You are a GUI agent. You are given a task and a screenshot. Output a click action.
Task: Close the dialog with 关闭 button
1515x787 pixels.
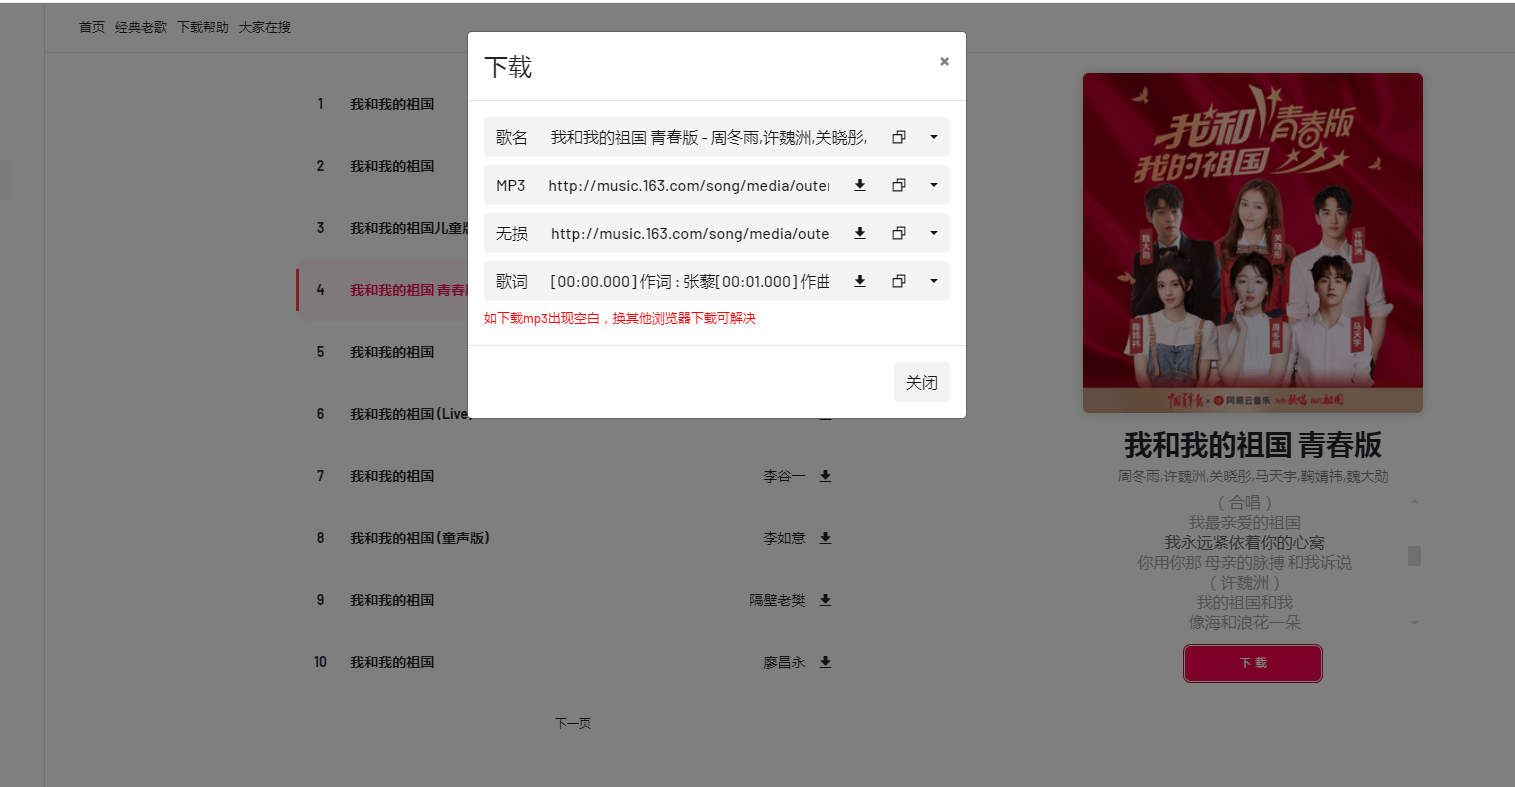(922, 382)
